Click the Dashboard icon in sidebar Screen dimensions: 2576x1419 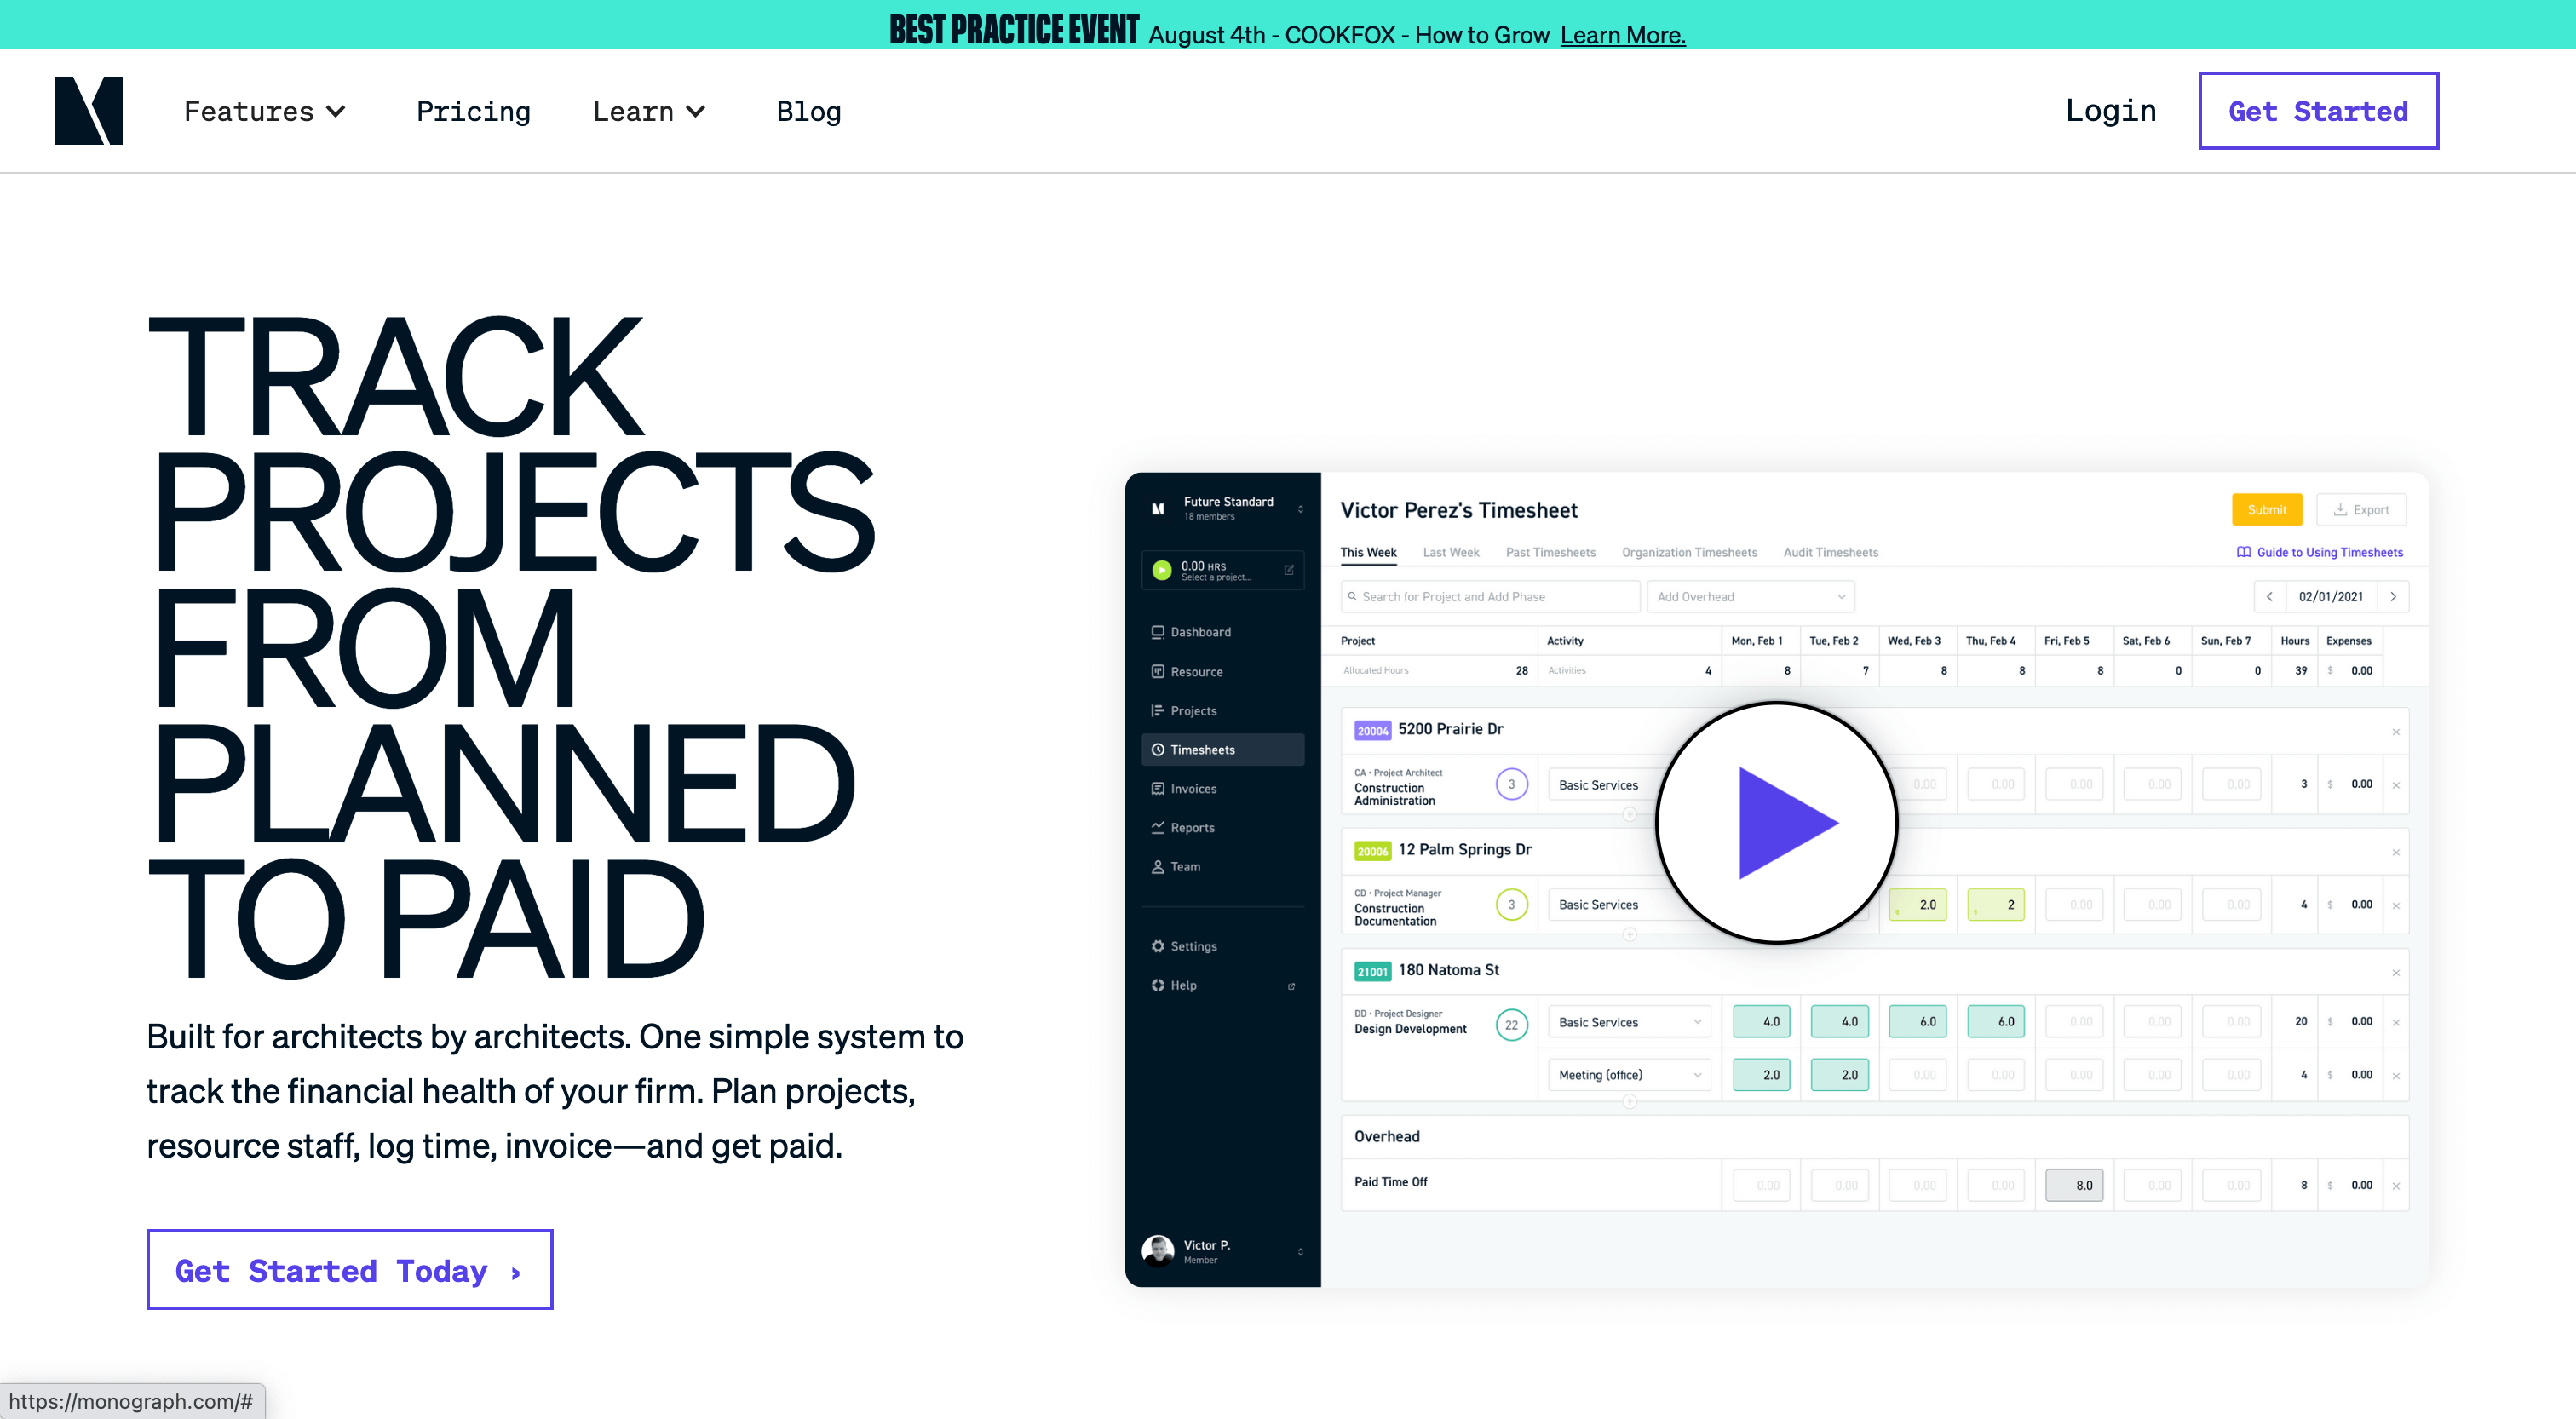coord(1157,632)
